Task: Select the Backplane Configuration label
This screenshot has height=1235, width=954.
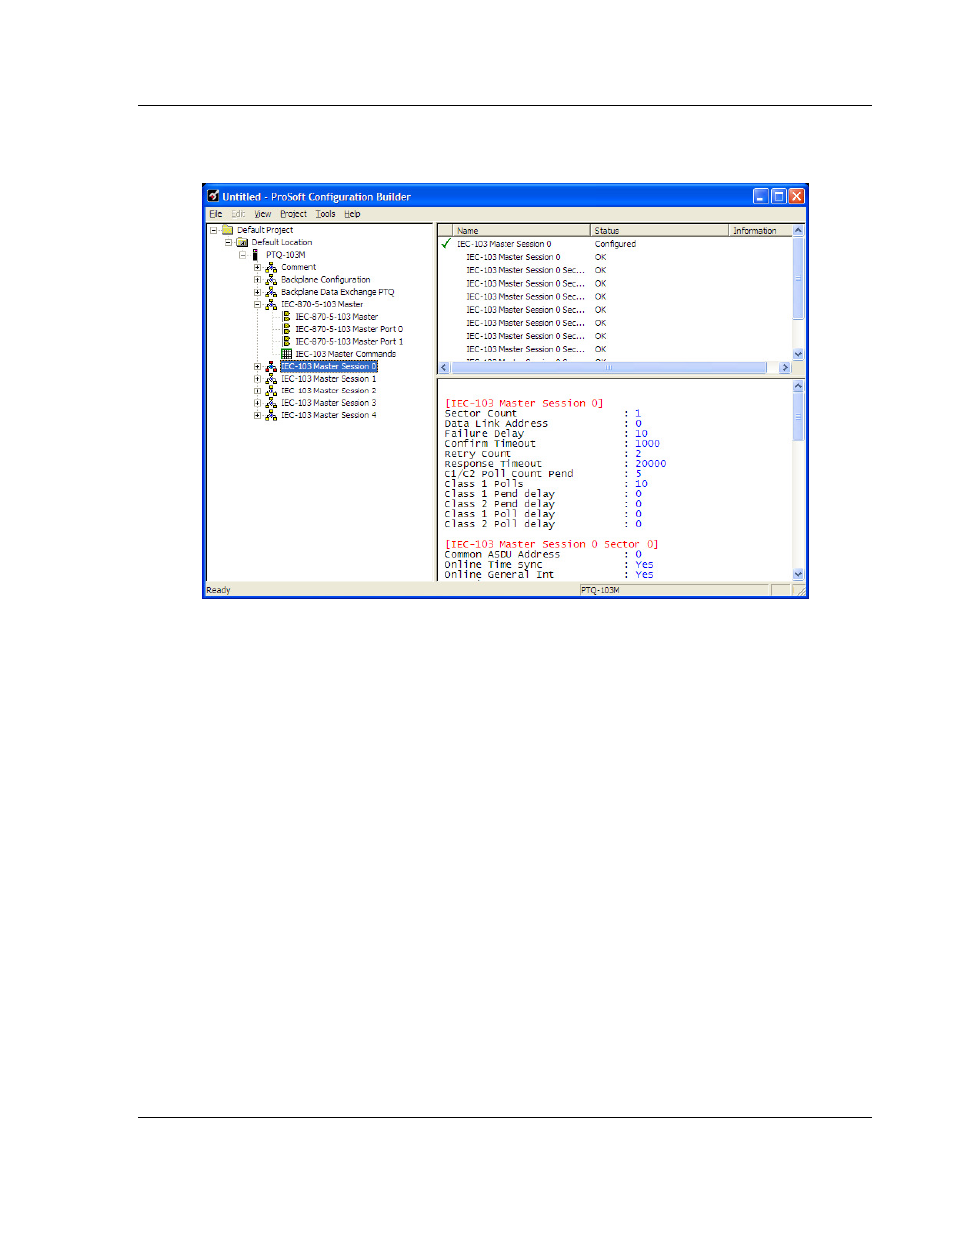Action: click(325, 280)
